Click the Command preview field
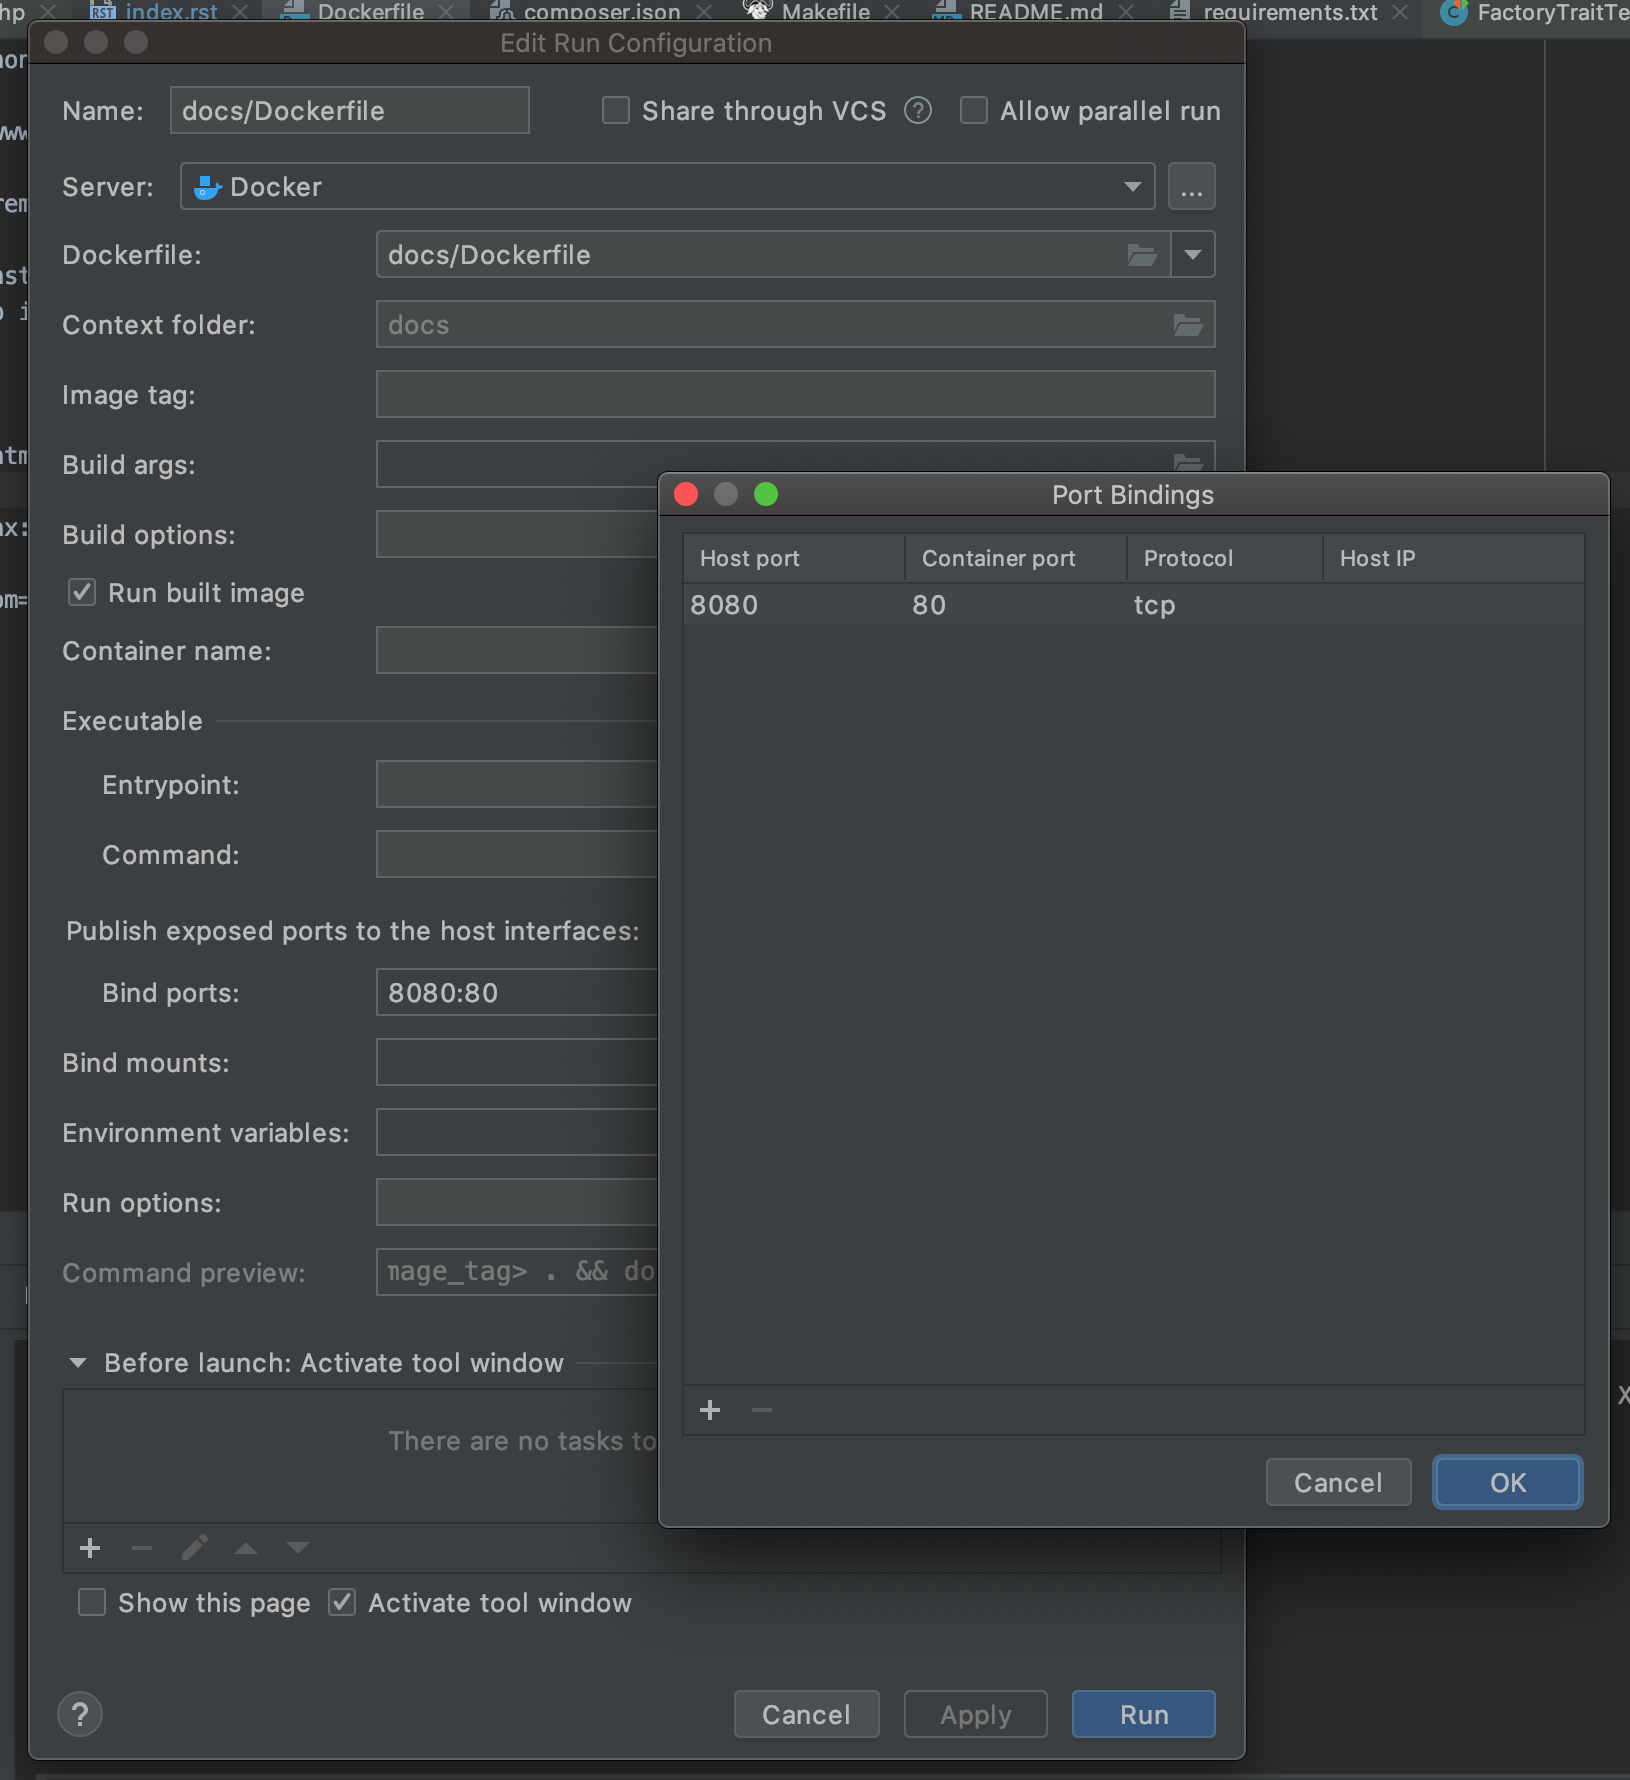Viewport: 1630px width, 1780px height. (x=516, y=1272)
